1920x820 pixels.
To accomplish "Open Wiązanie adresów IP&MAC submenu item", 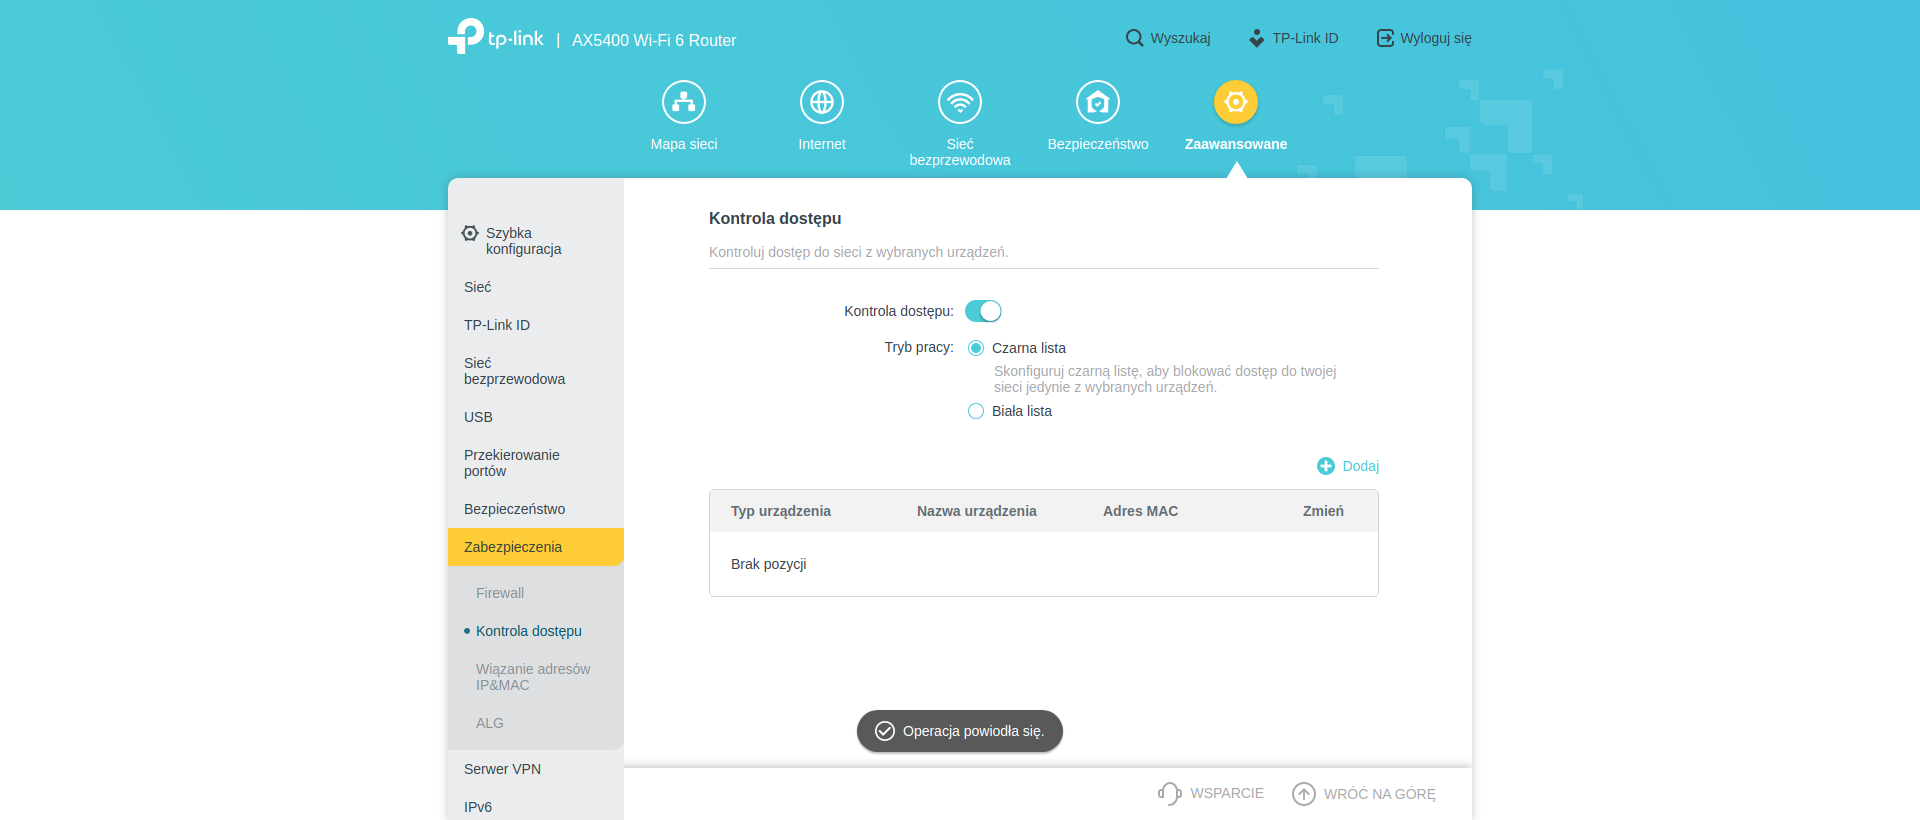I will (533, 677).
